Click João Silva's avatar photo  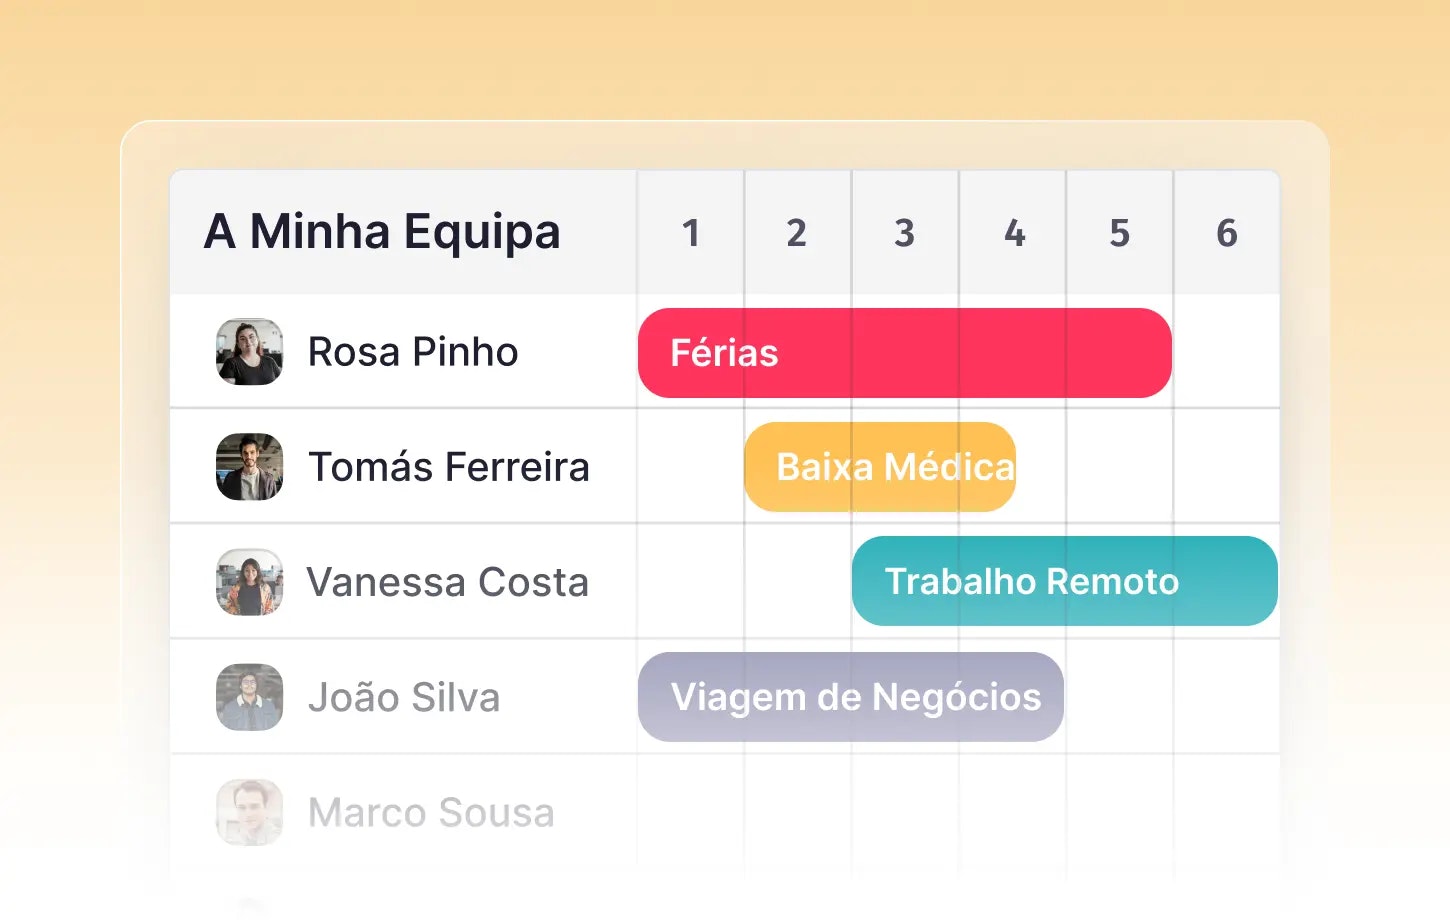249,697
